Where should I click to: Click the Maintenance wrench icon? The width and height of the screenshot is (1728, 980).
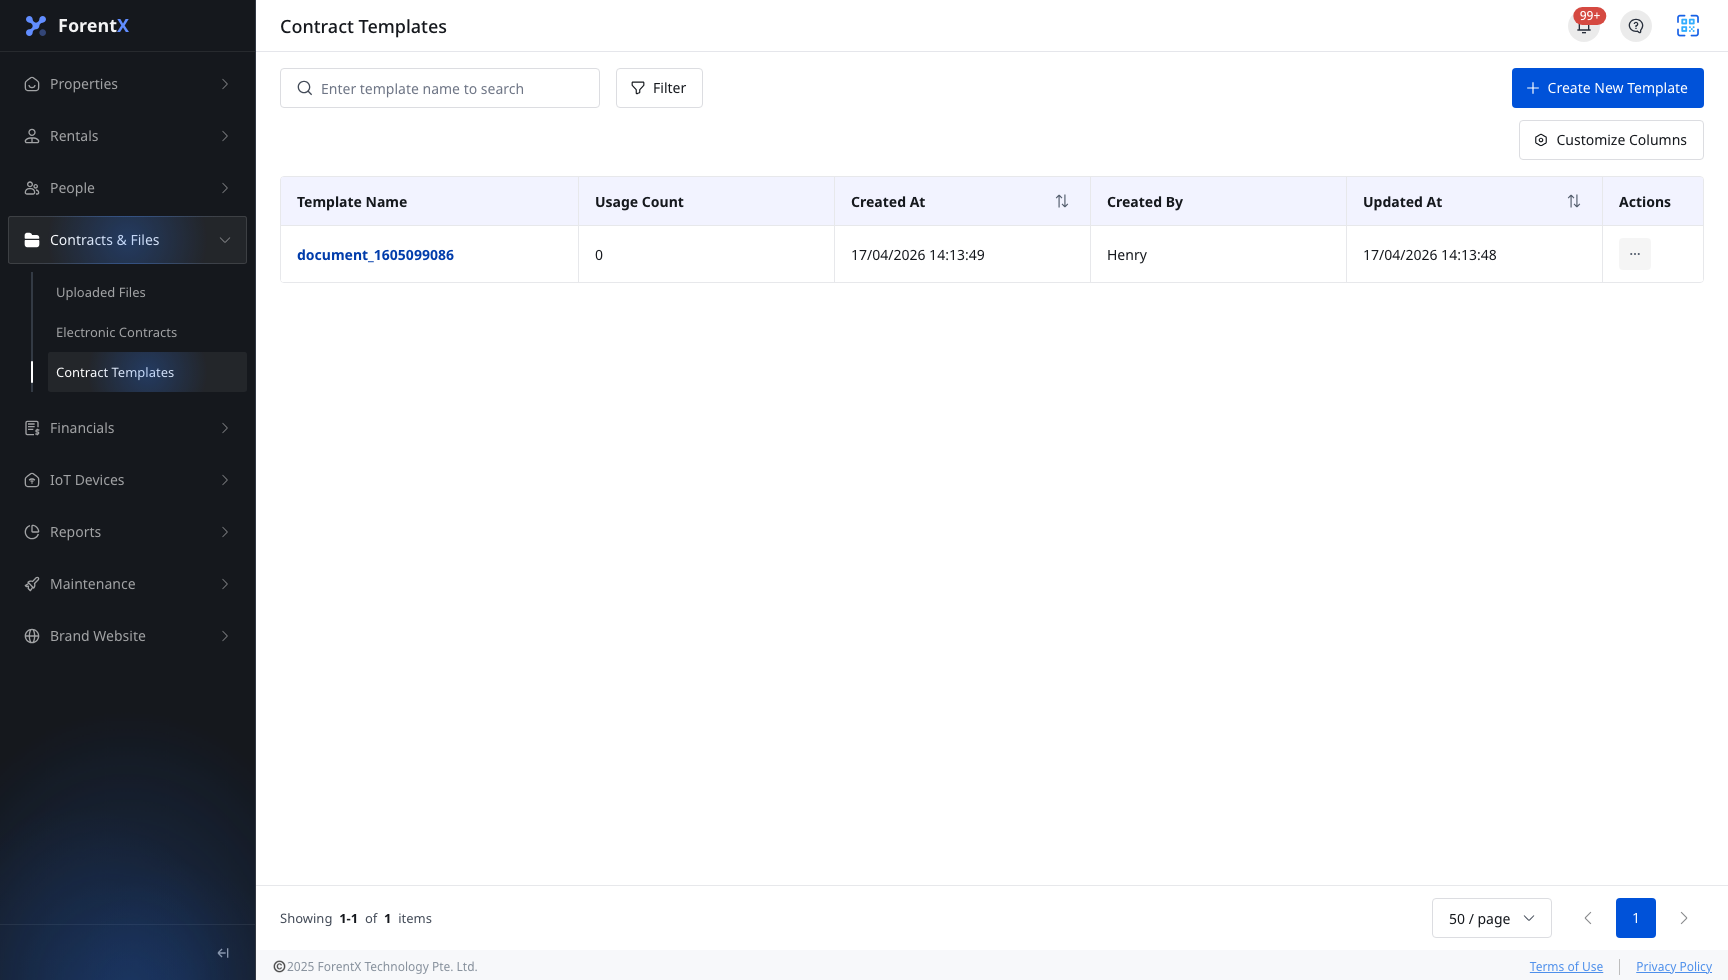click(x=32, y=584)
